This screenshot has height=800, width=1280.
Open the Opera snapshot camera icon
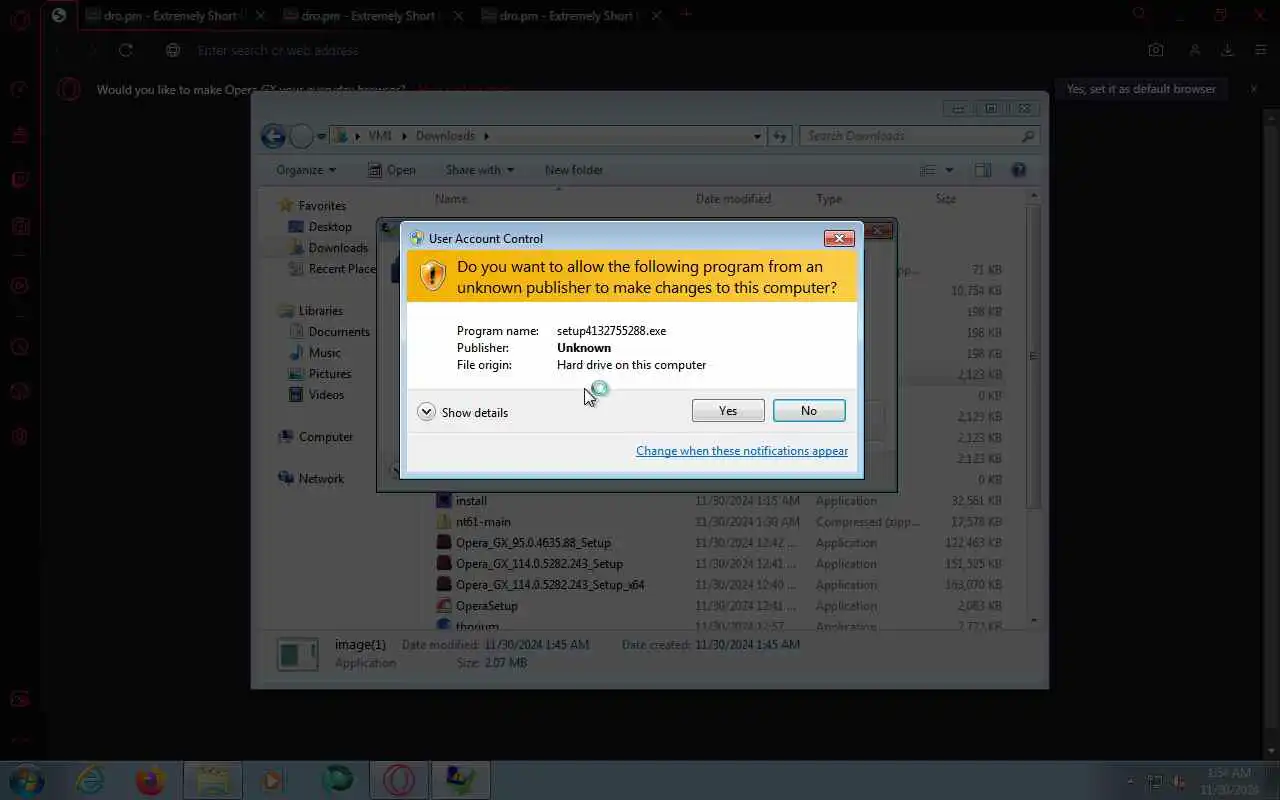1156,50
